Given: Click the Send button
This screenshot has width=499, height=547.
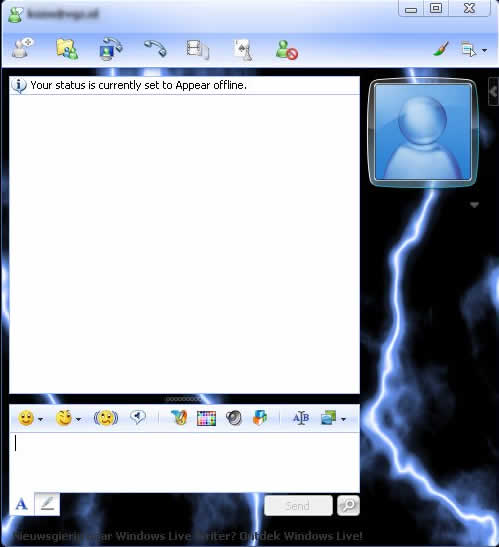Looking at the screenshot, I should 298,505.
